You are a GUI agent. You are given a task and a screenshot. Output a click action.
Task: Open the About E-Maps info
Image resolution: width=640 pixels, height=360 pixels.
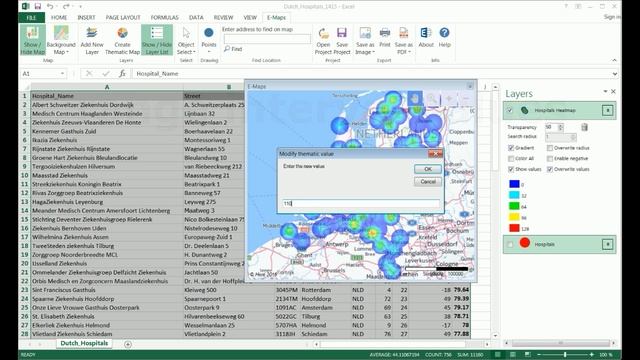[x=426, y=37]
